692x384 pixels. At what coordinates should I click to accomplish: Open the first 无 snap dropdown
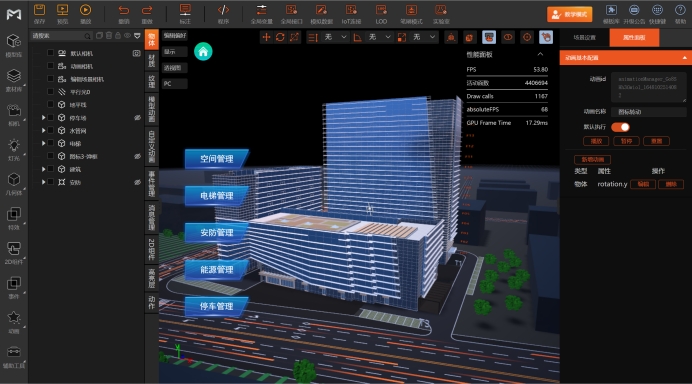coord(335,38)
